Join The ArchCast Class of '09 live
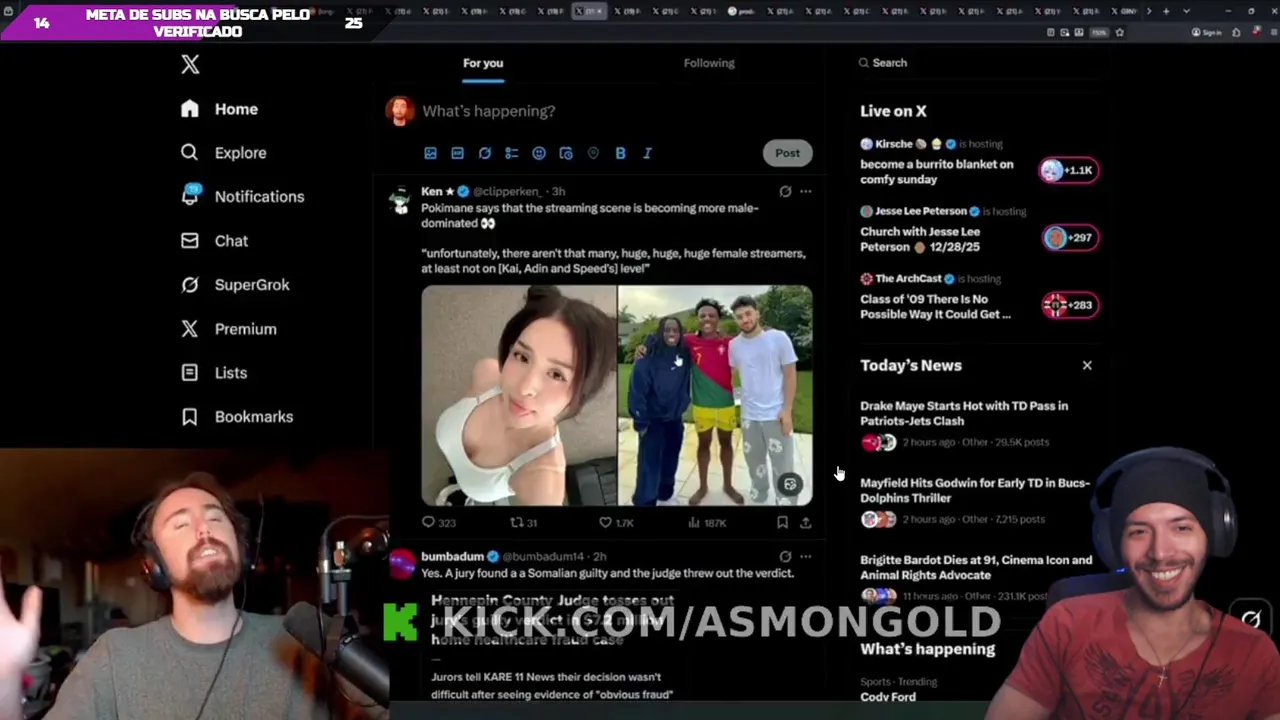 pyautogui.click(x=935, y=306)
